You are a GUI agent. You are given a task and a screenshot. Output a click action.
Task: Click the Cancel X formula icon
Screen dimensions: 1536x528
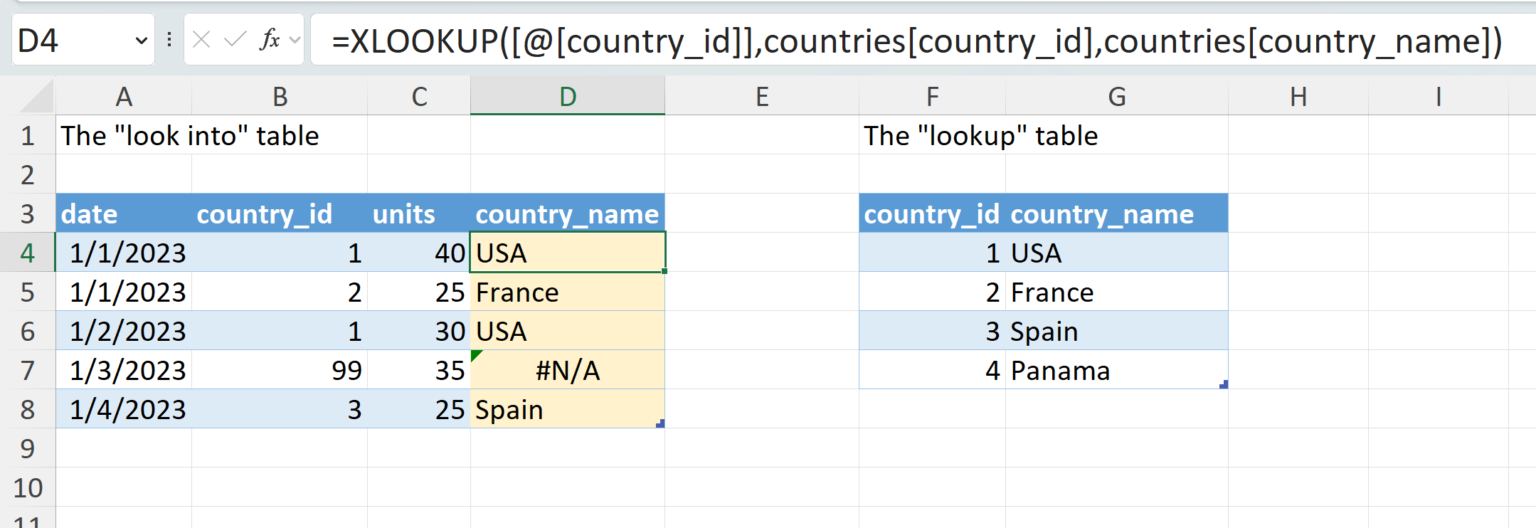pyautogui.click(x=202, y=40)
